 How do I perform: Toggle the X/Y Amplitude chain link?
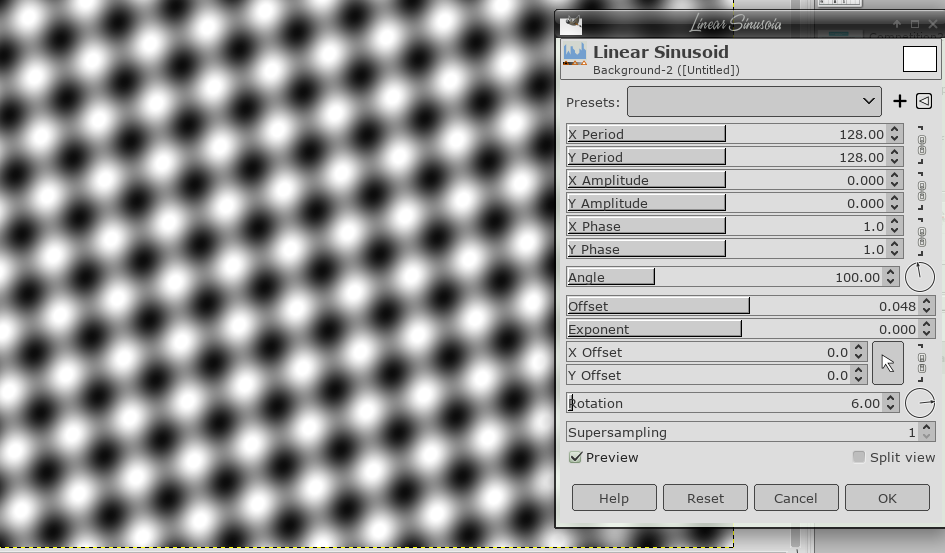coord(921,191)
